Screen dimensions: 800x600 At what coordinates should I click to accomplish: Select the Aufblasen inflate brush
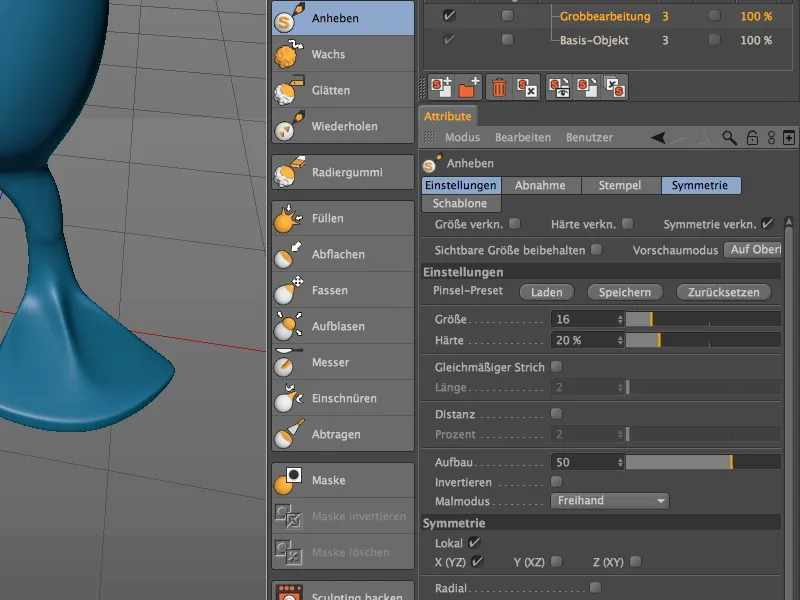point(343,327)
